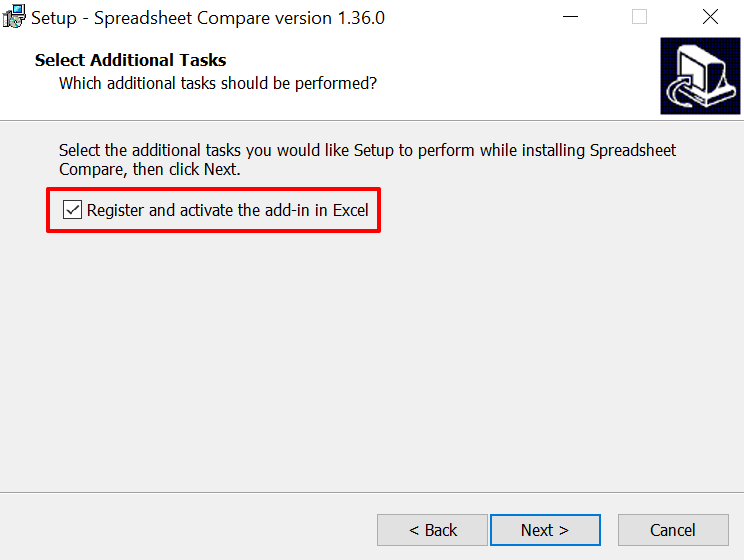The width and height of the screenshot is (744, 560).
Task: Close the Spreadsheet Compare Setup window
Action: [x=710, y=17]
